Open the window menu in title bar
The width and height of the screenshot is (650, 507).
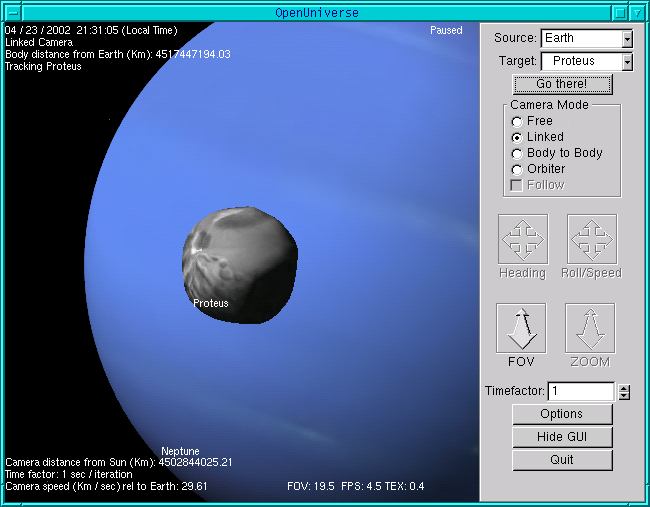coord(11,12)
